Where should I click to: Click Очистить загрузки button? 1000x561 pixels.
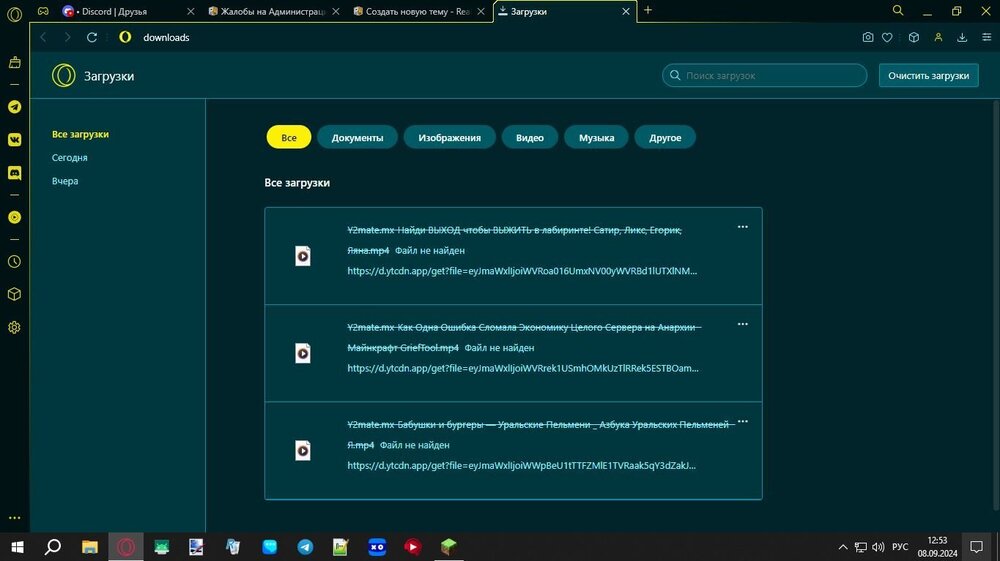tap(929, 75)
